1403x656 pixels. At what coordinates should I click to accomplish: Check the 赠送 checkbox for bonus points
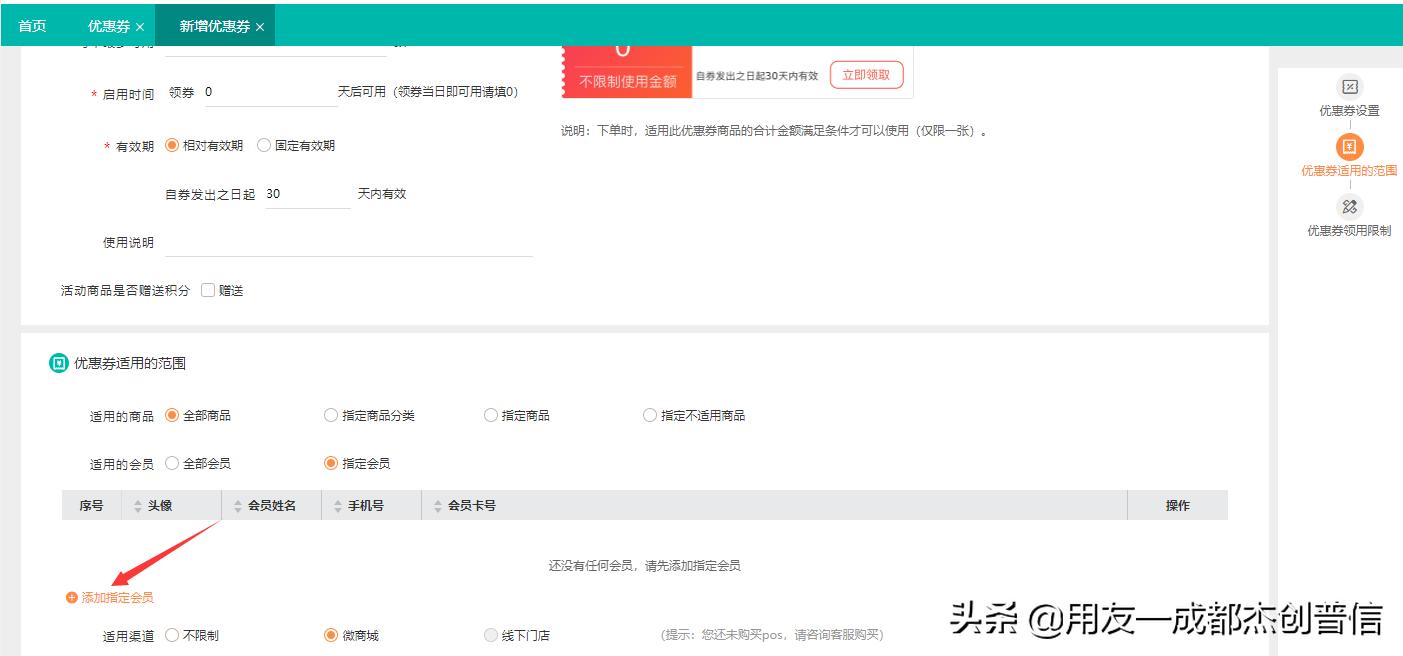click(x=207, y=290)
